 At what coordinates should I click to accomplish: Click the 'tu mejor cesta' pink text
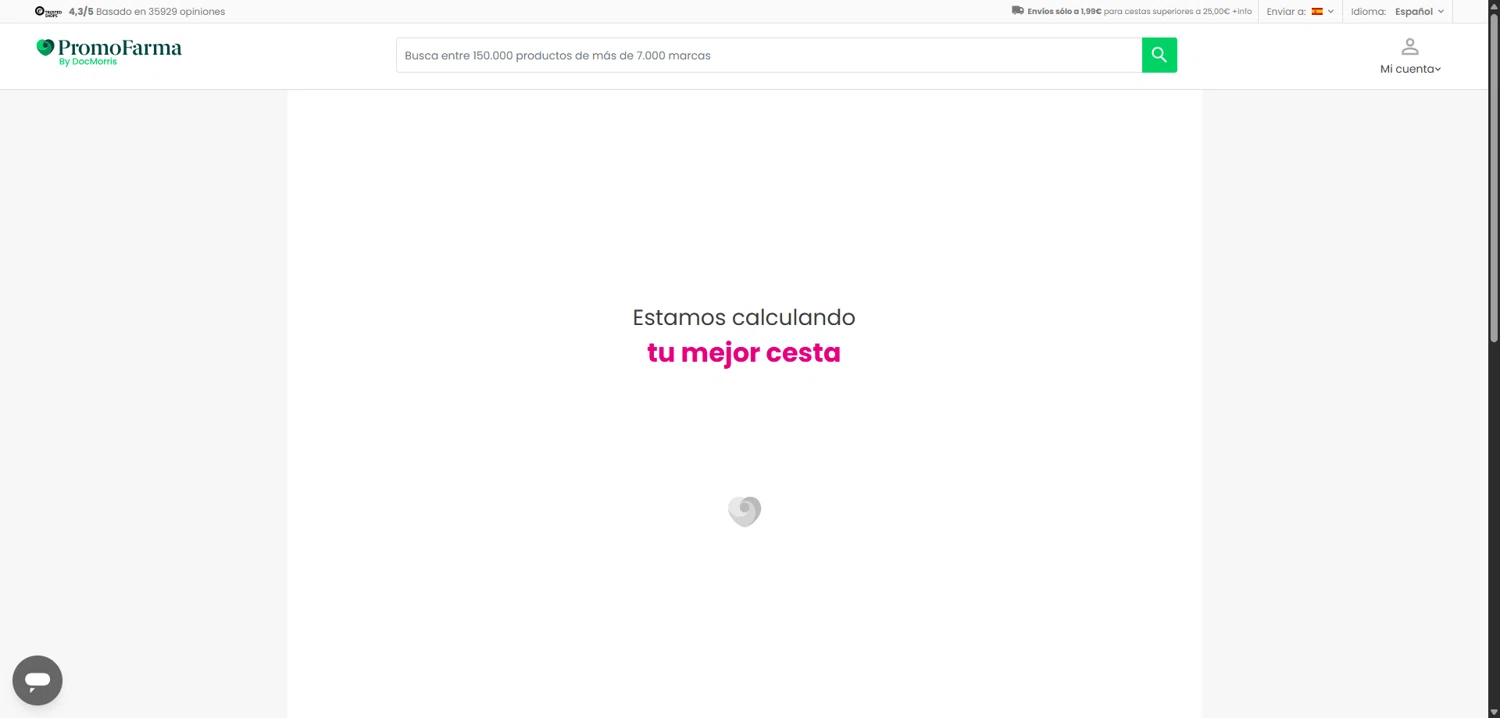(x=744, y=353)
